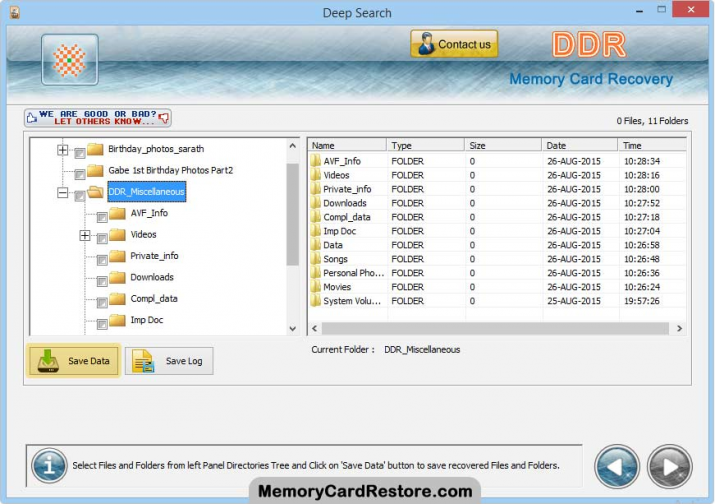
Task: Expand the Birthday_photos_sarath tree node
Action: coord(63,150)
